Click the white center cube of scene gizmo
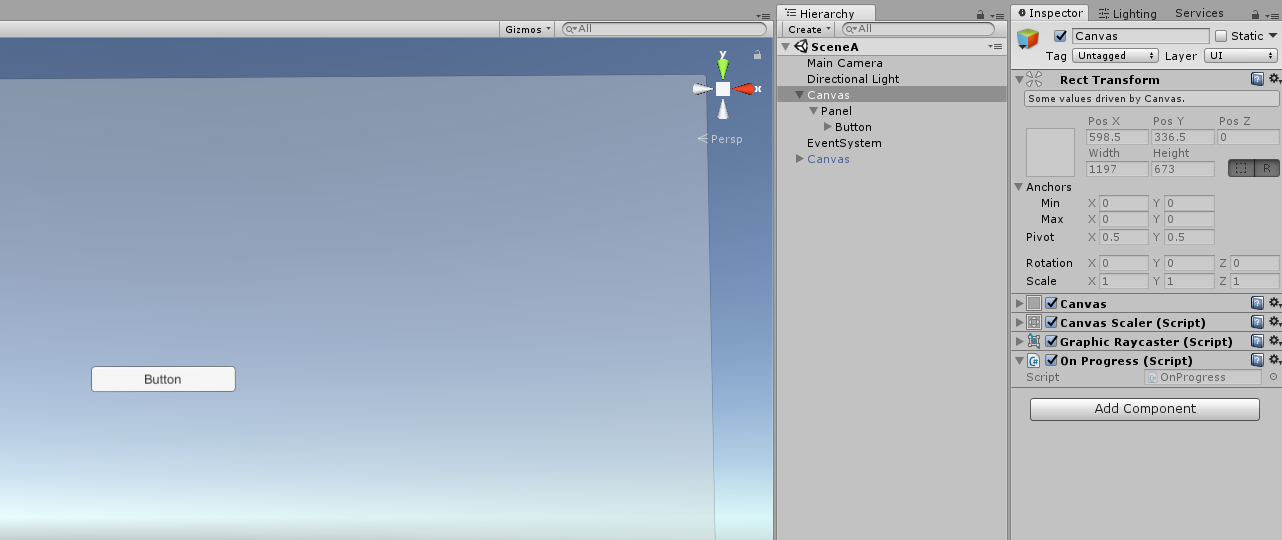This screenshot has width=1282, height=540. (722, 89)
